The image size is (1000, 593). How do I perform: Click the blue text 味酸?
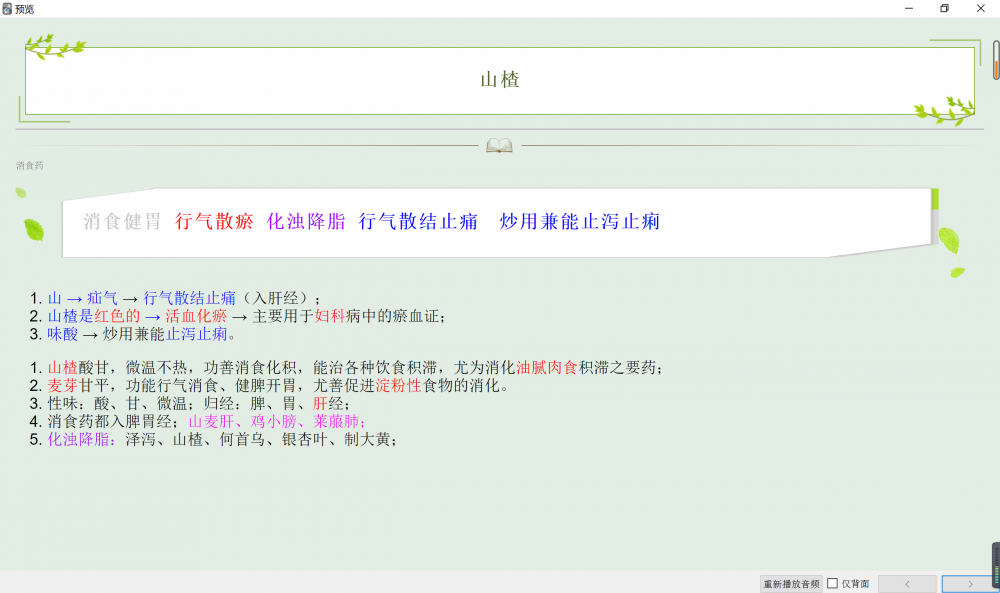coord(62,333)
